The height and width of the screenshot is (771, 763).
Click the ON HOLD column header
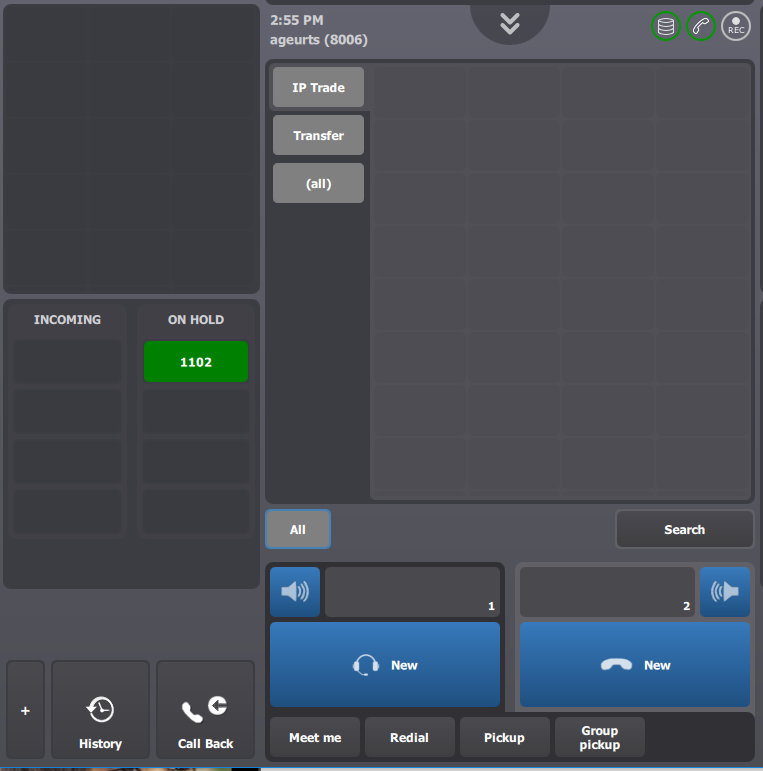click(196, 320)
